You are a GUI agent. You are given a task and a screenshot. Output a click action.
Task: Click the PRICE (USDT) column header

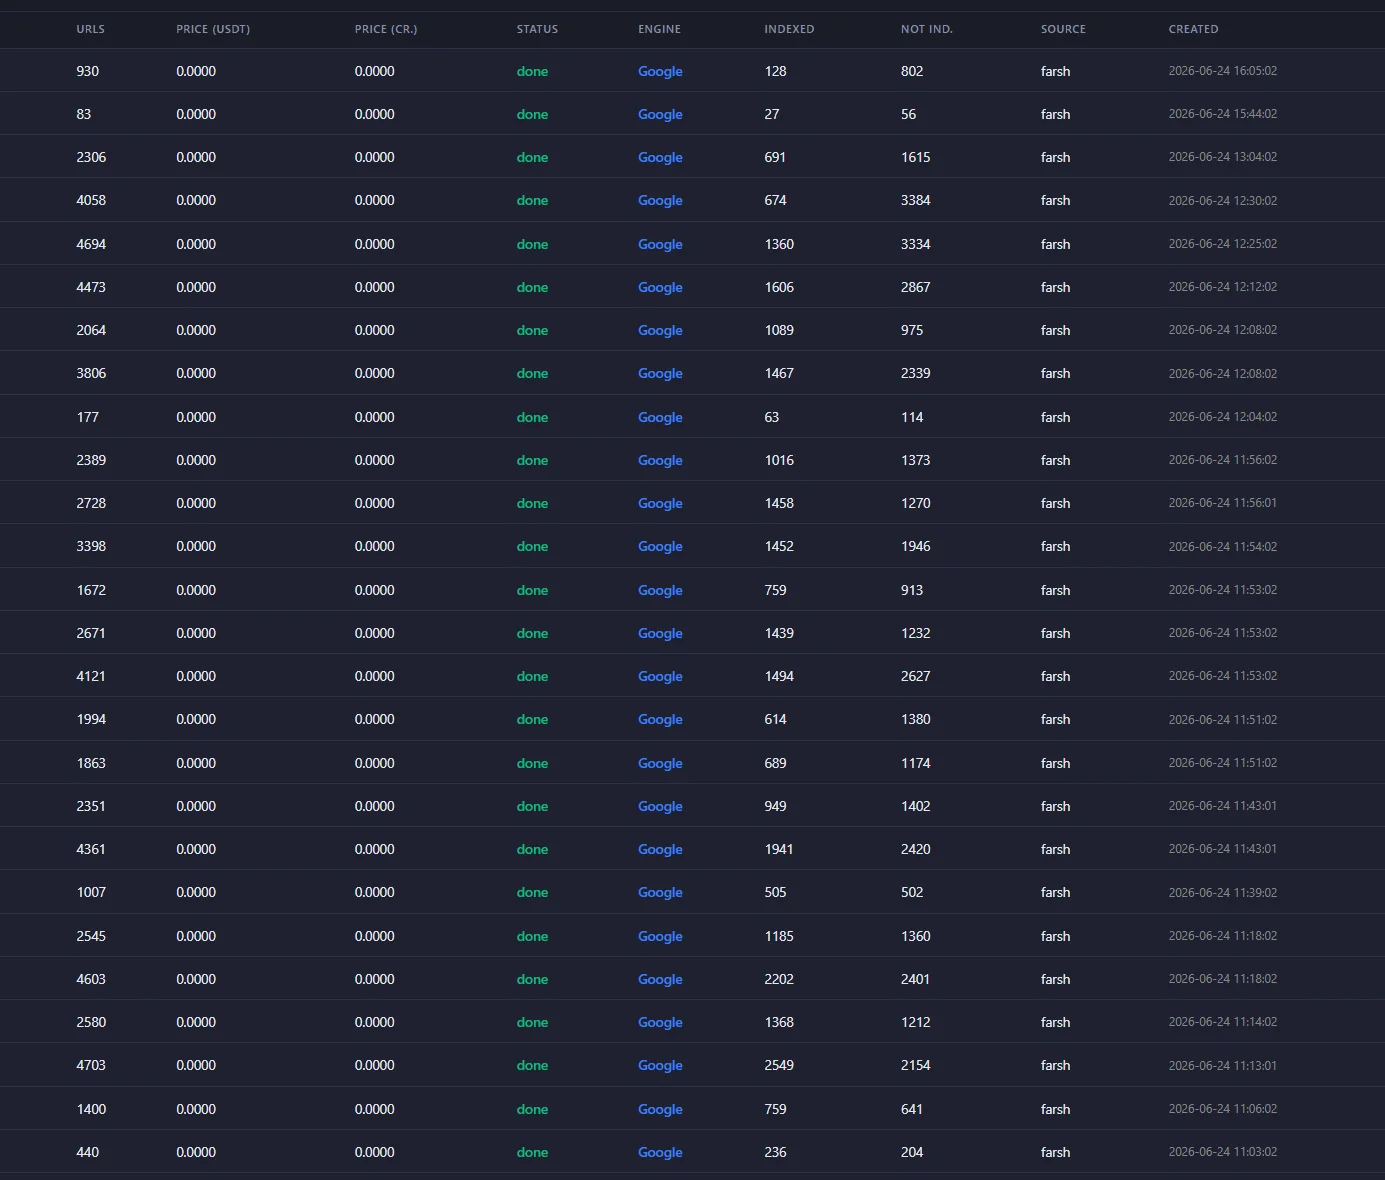[x=213, y=29]
